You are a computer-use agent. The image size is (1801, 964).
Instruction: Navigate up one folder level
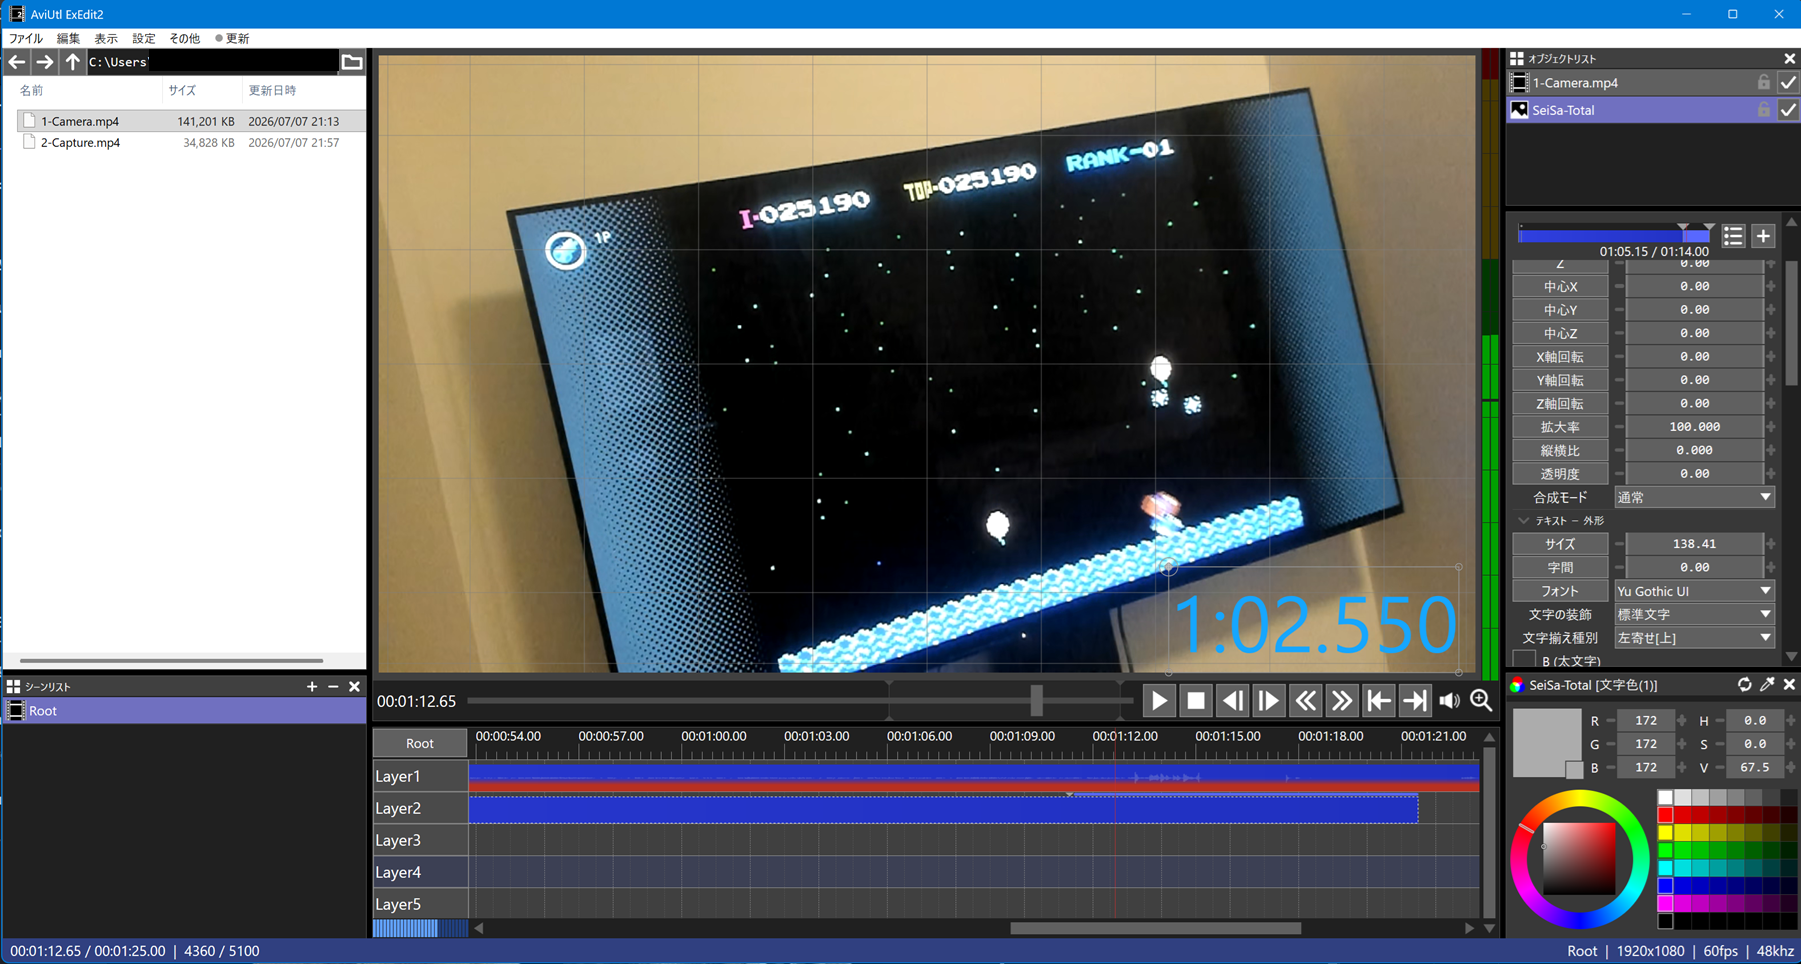[72, 62]
